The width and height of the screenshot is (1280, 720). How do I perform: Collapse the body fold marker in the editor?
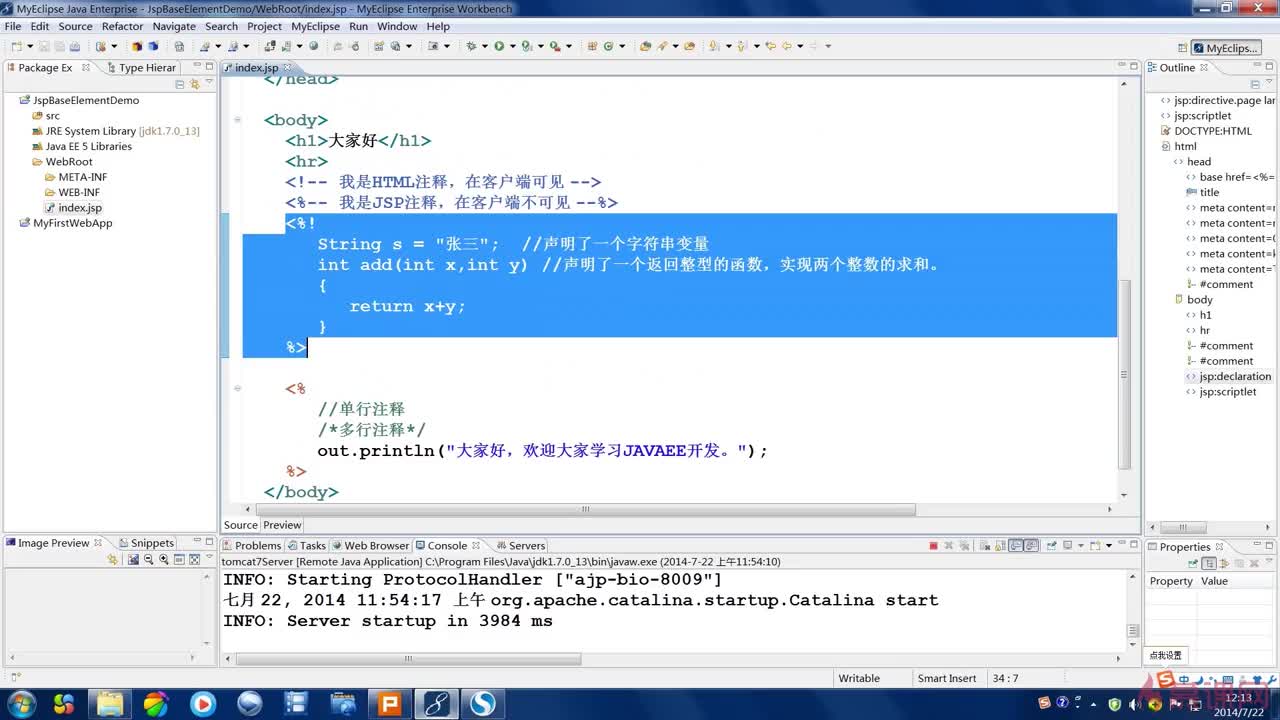[x=237, y=120]
